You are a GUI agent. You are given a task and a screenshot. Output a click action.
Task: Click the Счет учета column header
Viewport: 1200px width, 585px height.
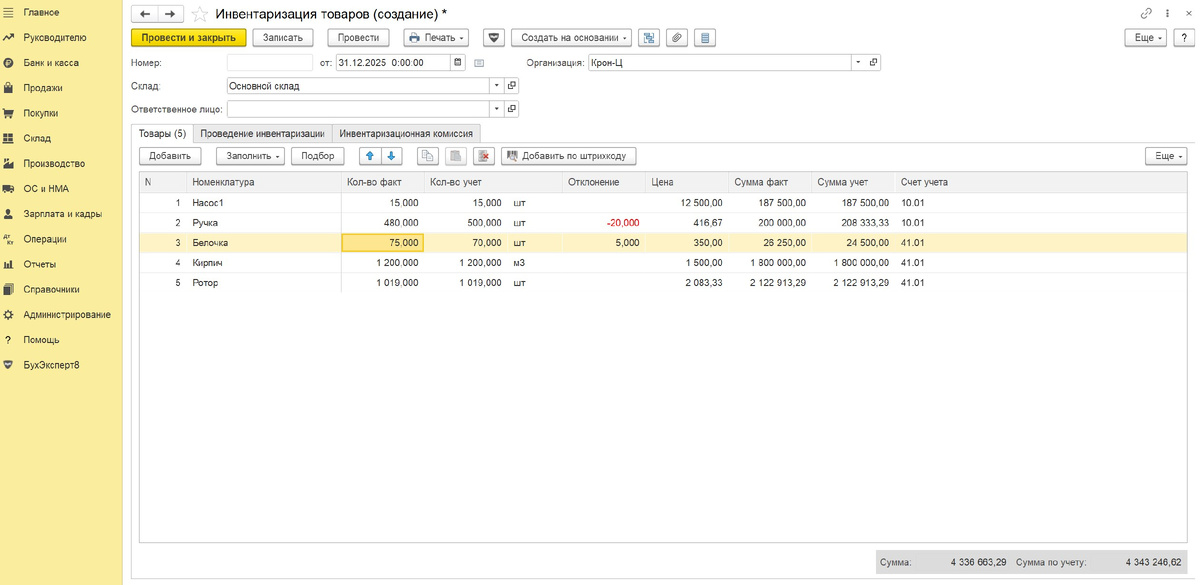[x=924, y=182]
